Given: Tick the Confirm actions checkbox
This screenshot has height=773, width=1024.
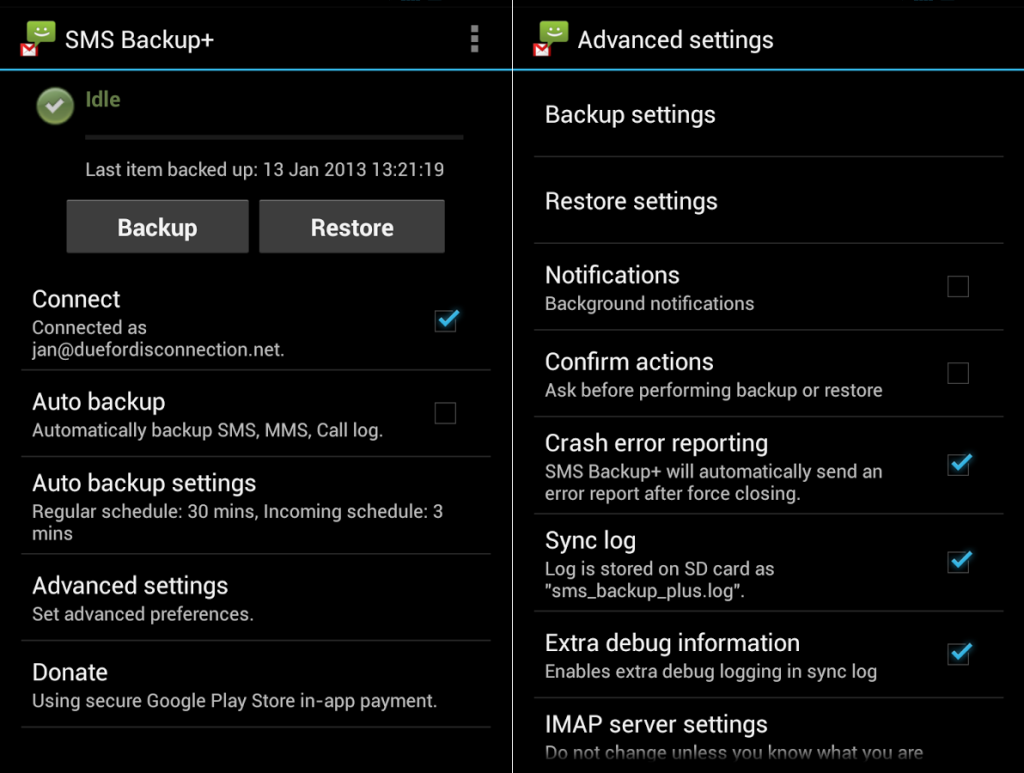Looking at the screenshot, I should pyautogui.click(x=958, y=373).
